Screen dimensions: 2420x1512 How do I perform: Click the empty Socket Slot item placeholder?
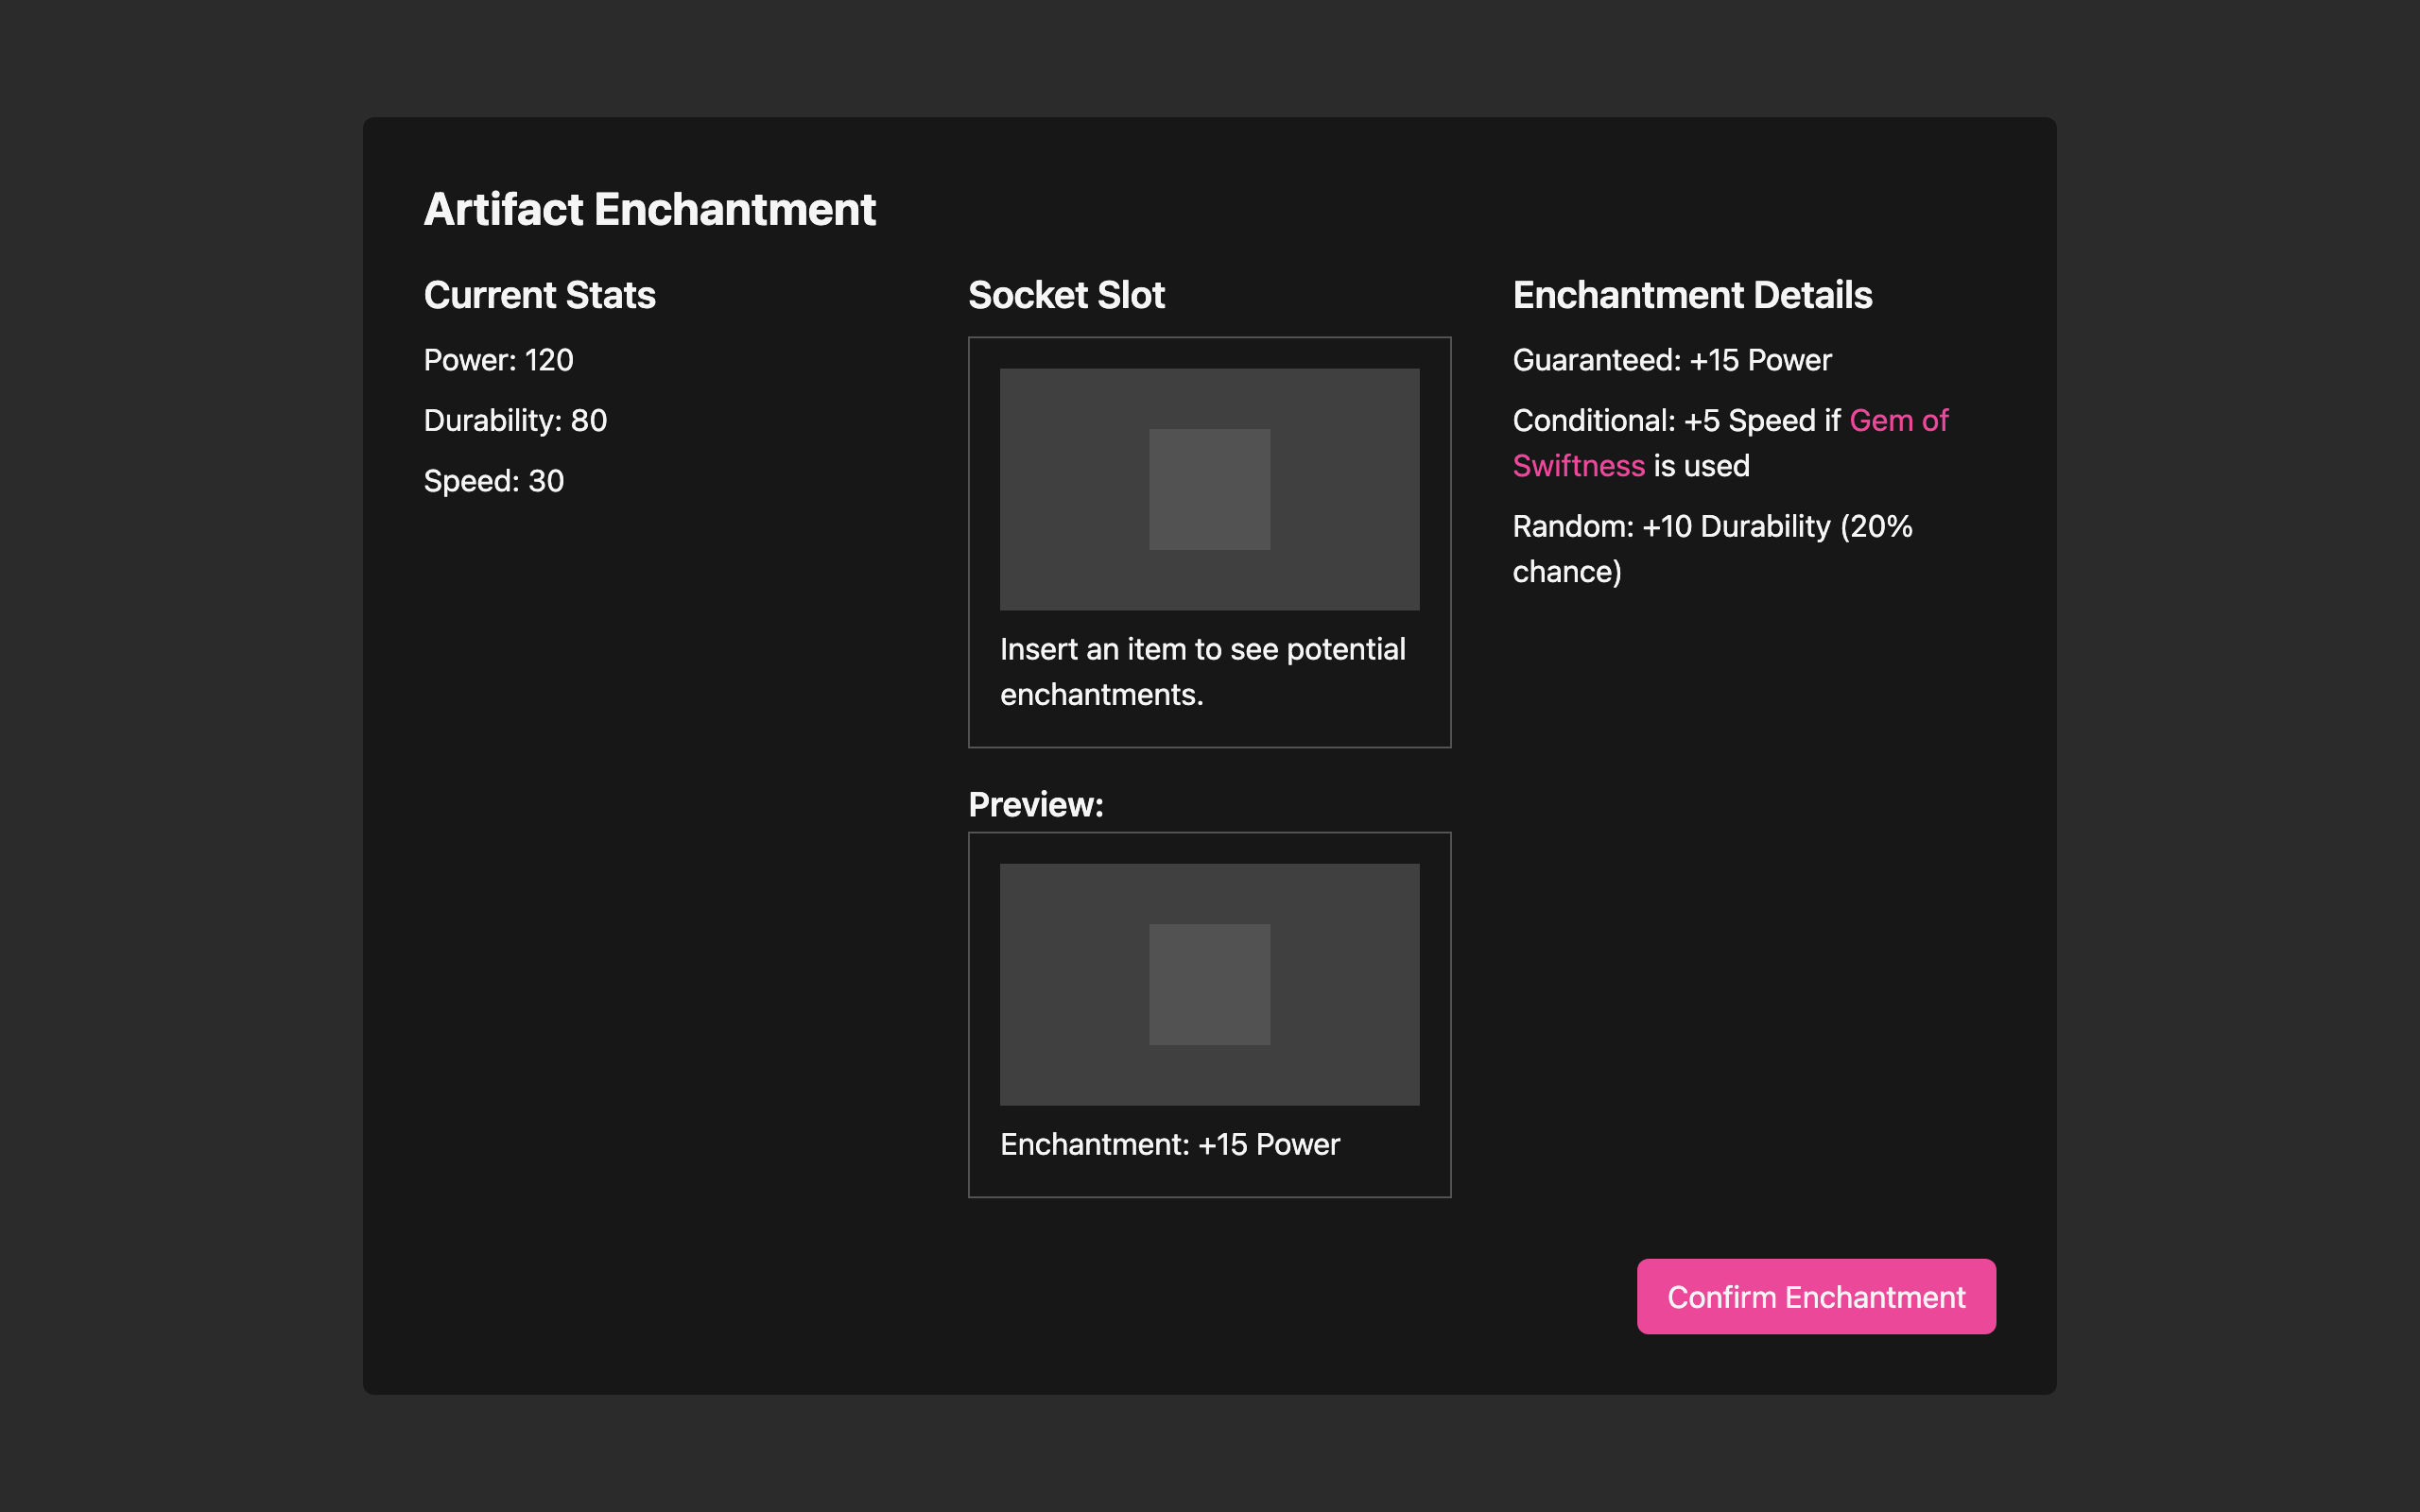(x=1209, y=489)
